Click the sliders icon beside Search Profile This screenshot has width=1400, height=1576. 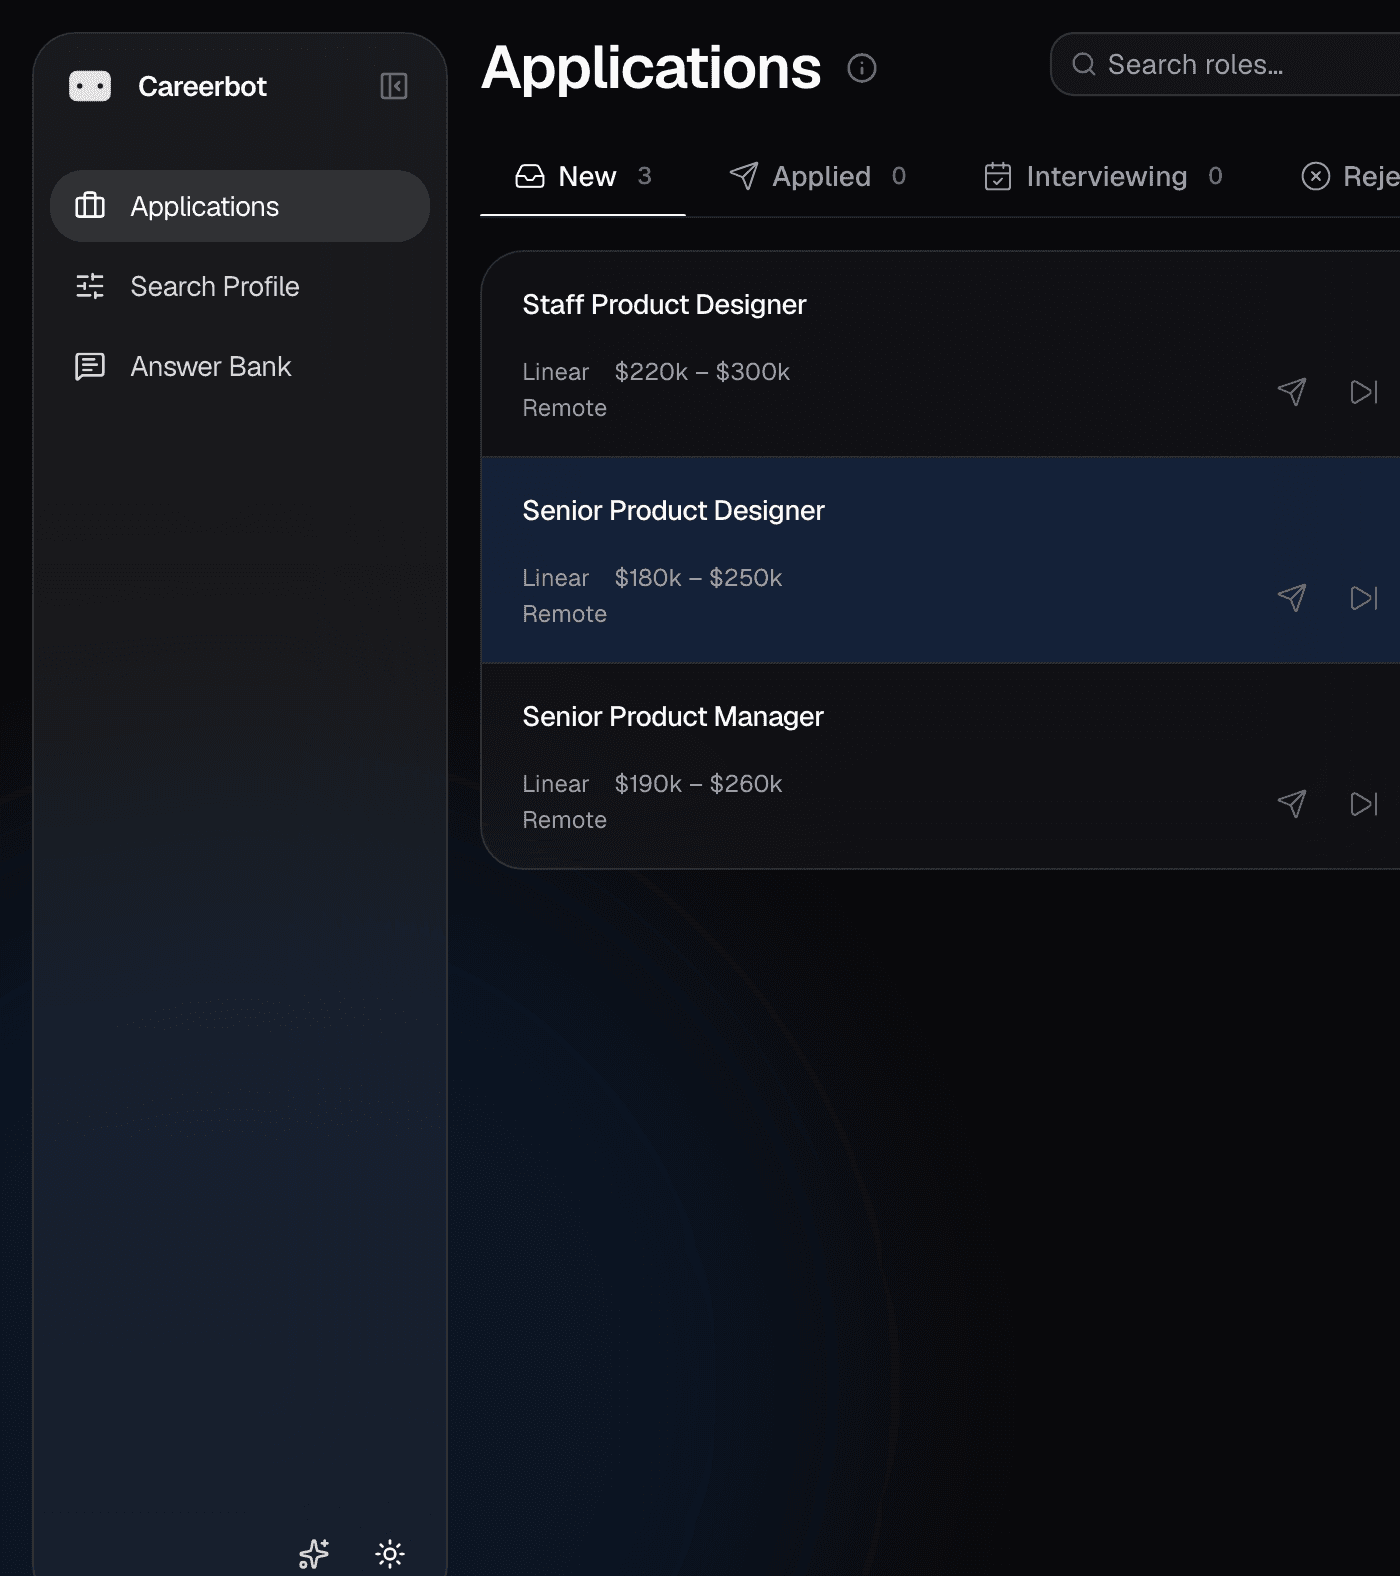coord(90,286)
